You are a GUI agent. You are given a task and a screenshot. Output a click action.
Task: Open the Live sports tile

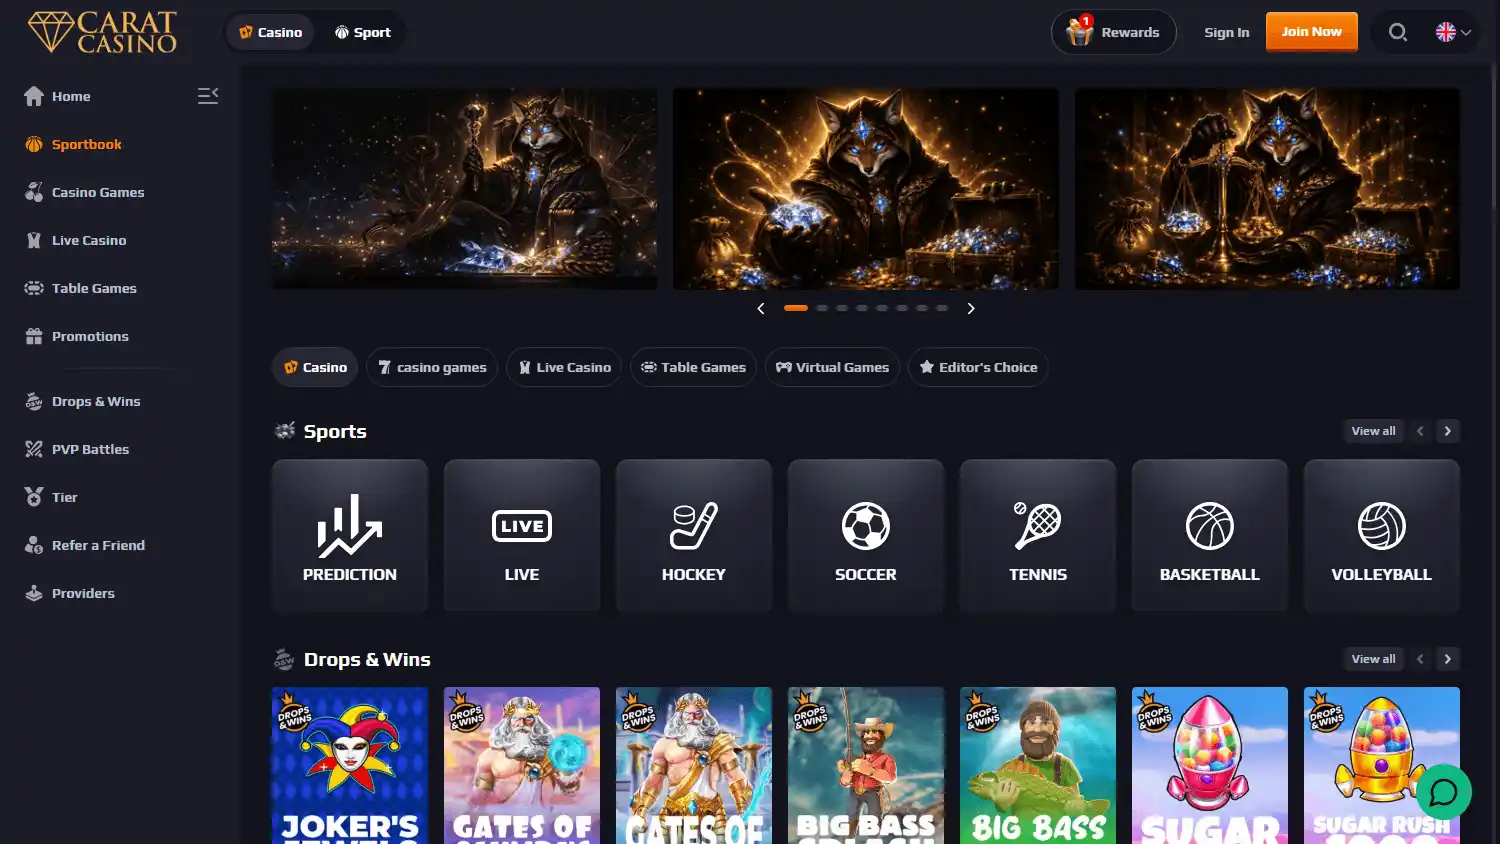click(x=522, y=536)
